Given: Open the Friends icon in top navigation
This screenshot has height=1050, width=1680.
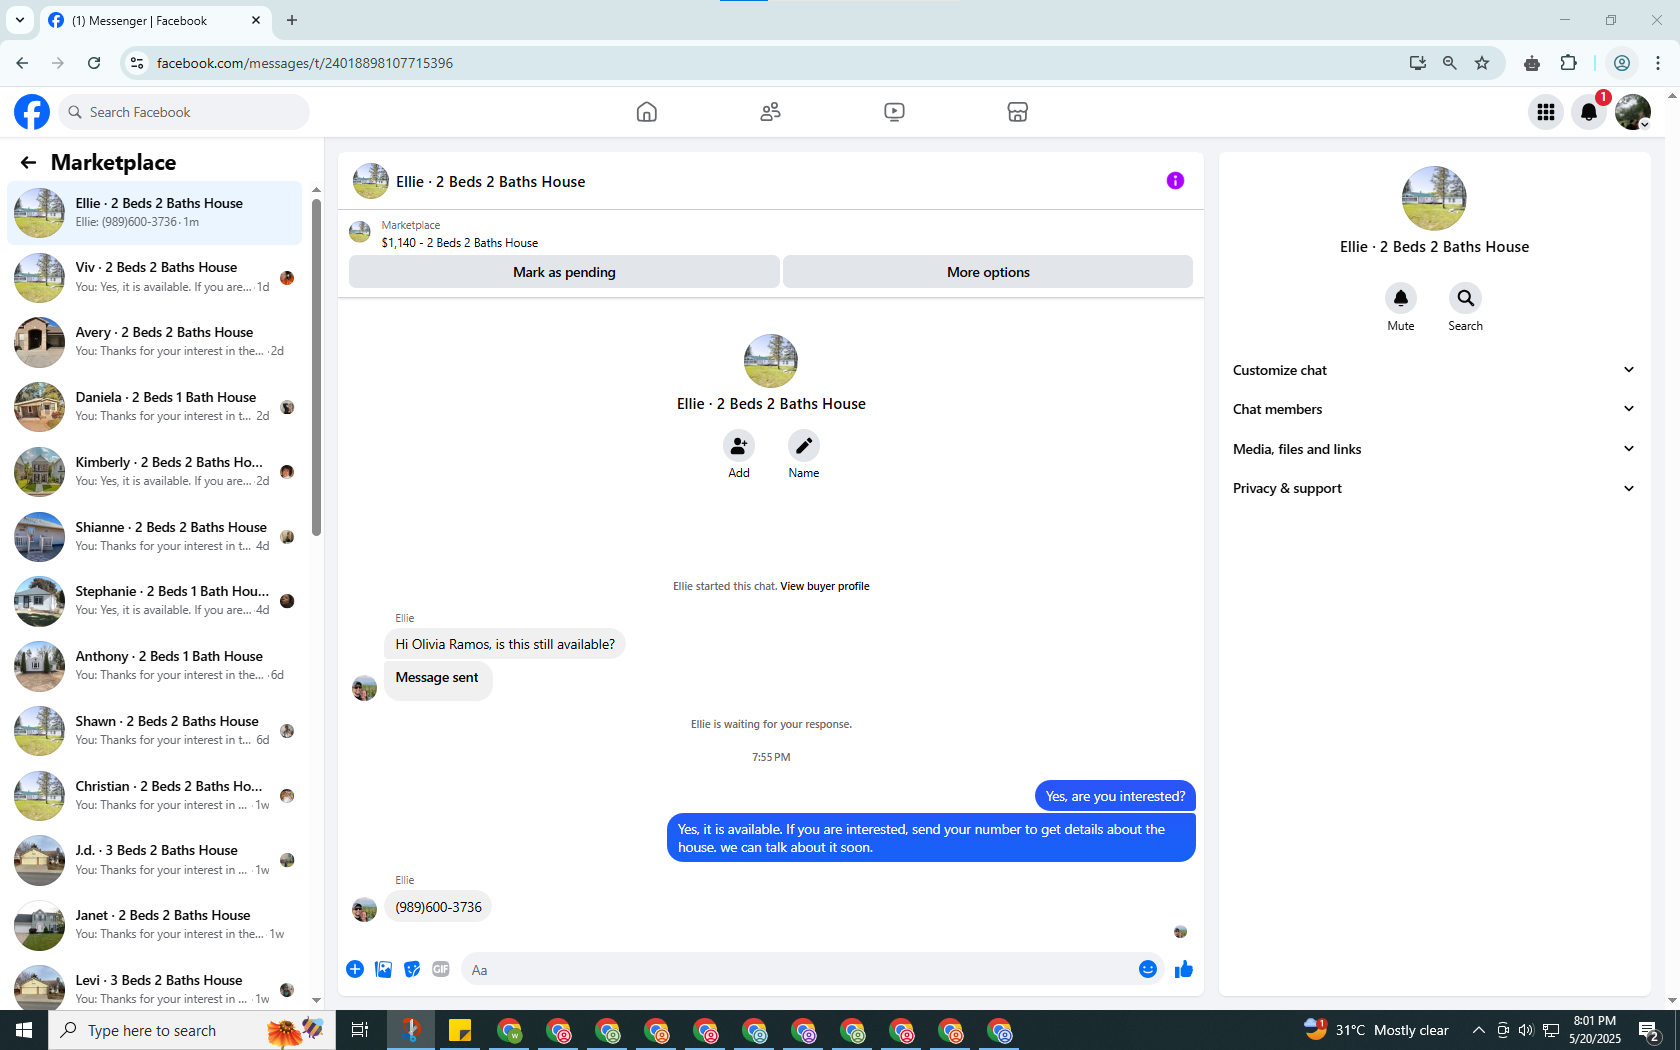Looking at the screenshot, I should click(x=770, y=112).
